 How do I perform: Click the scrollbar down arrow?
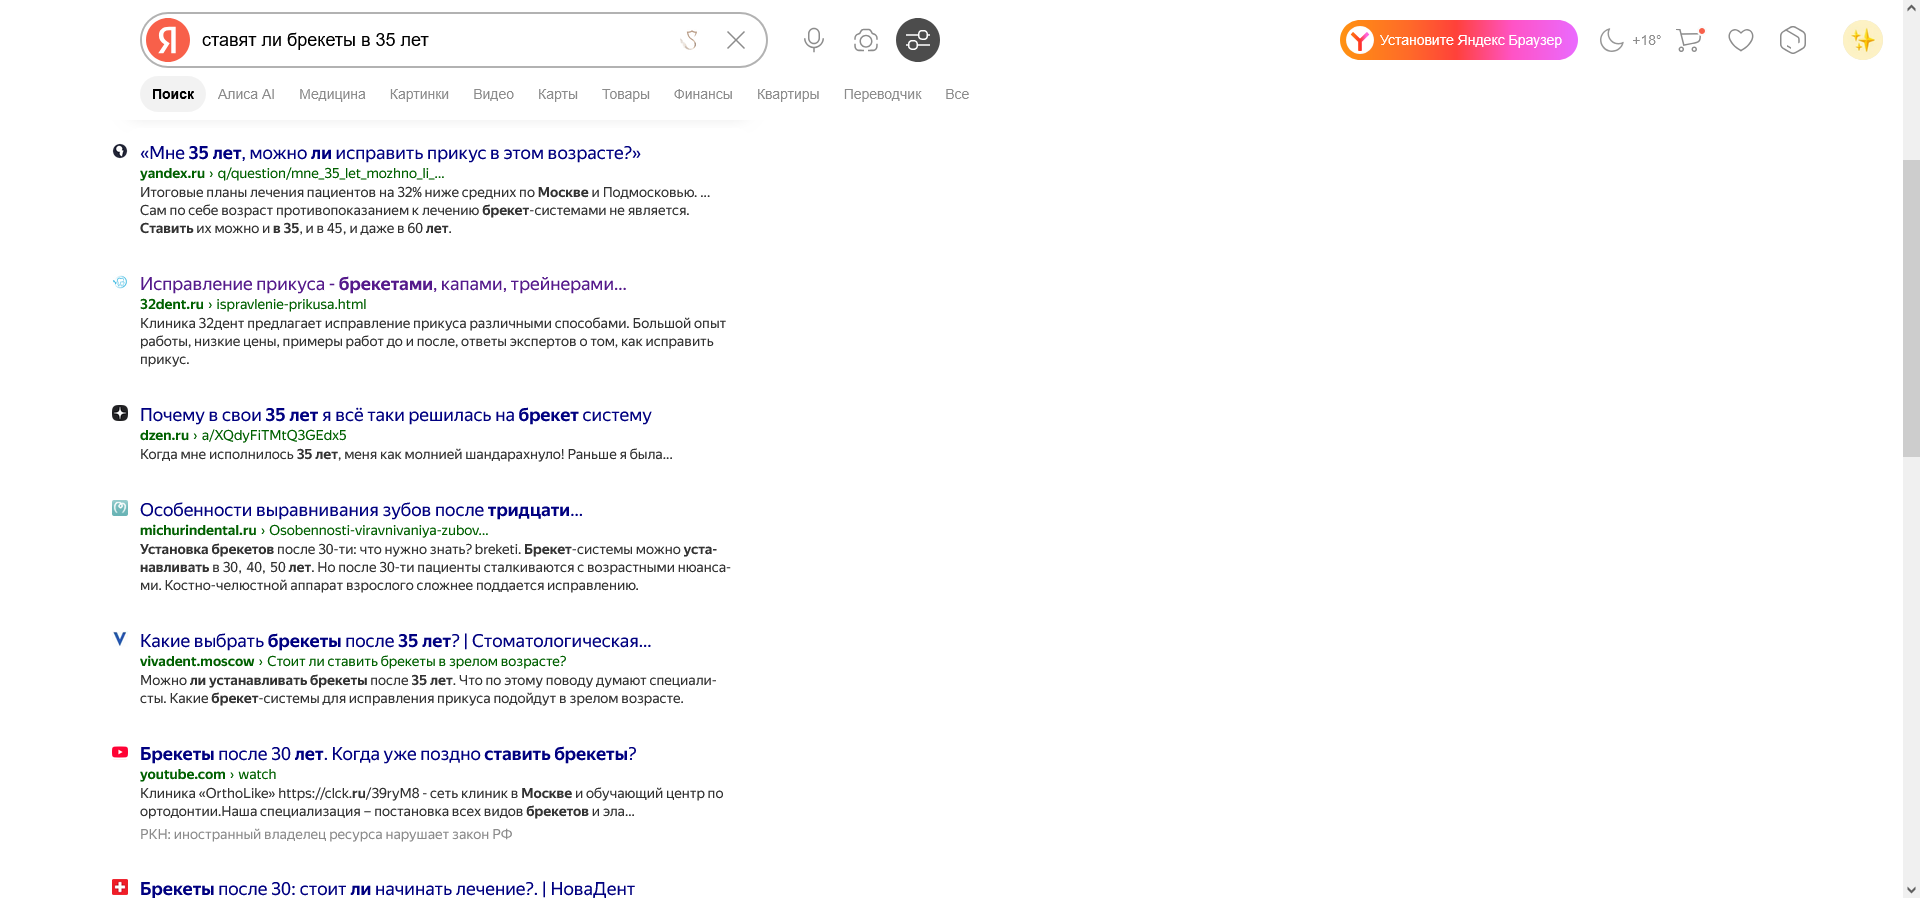1911,889
